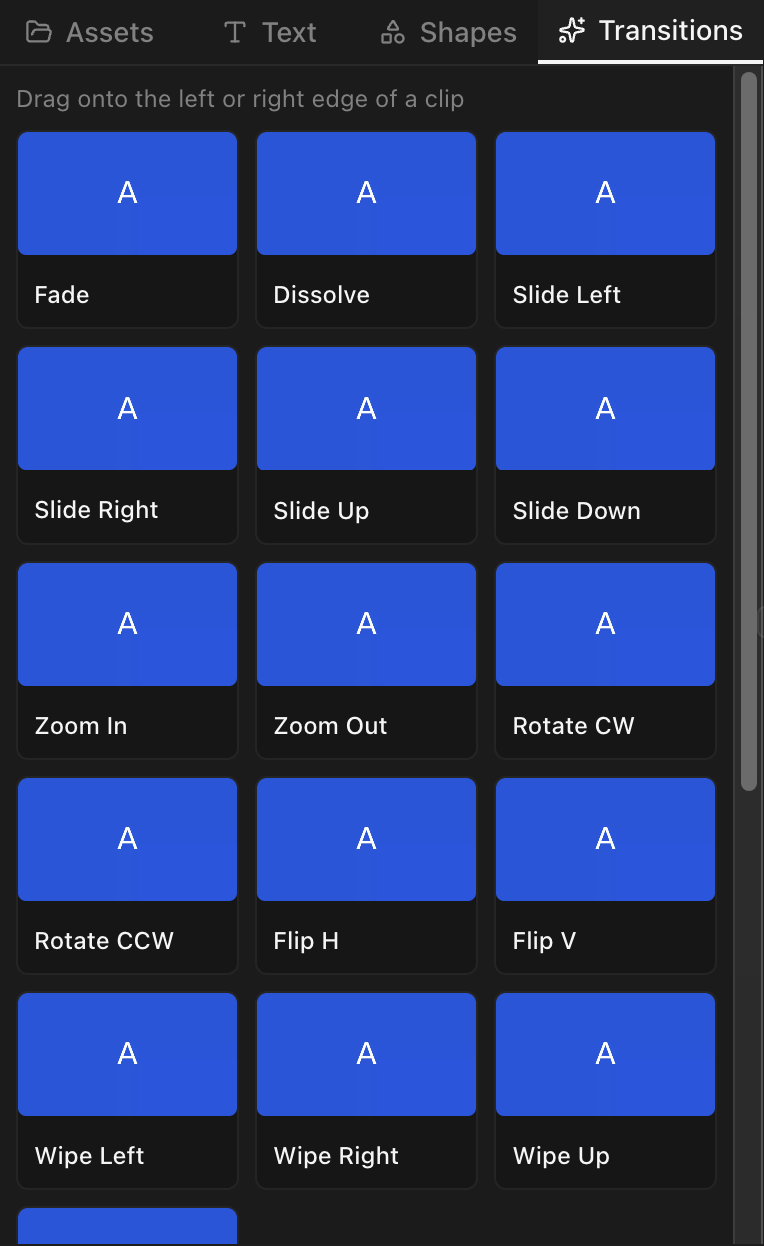This screenshot has height=1246, width=764.
Task: Click the Assets folder icon
Action: pos(39,32)
